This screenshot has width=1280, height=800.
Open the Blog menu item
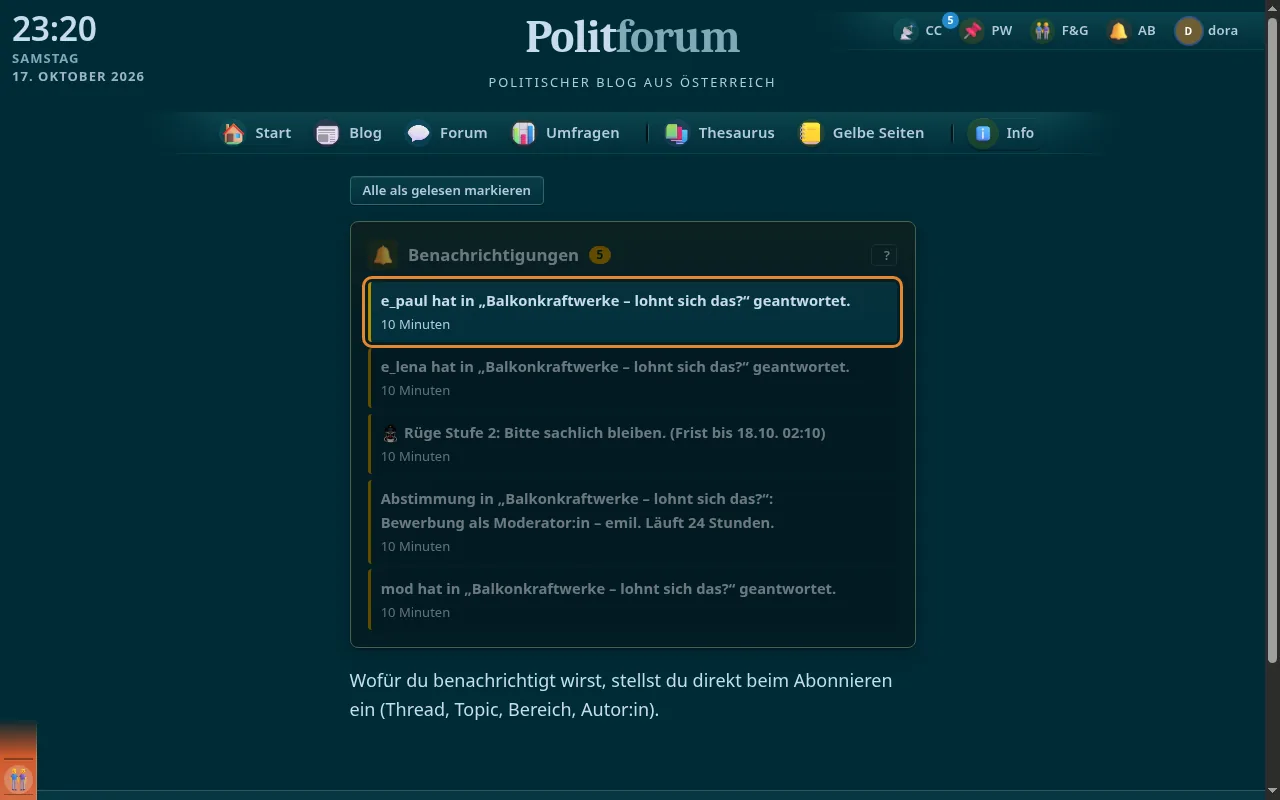349,133
